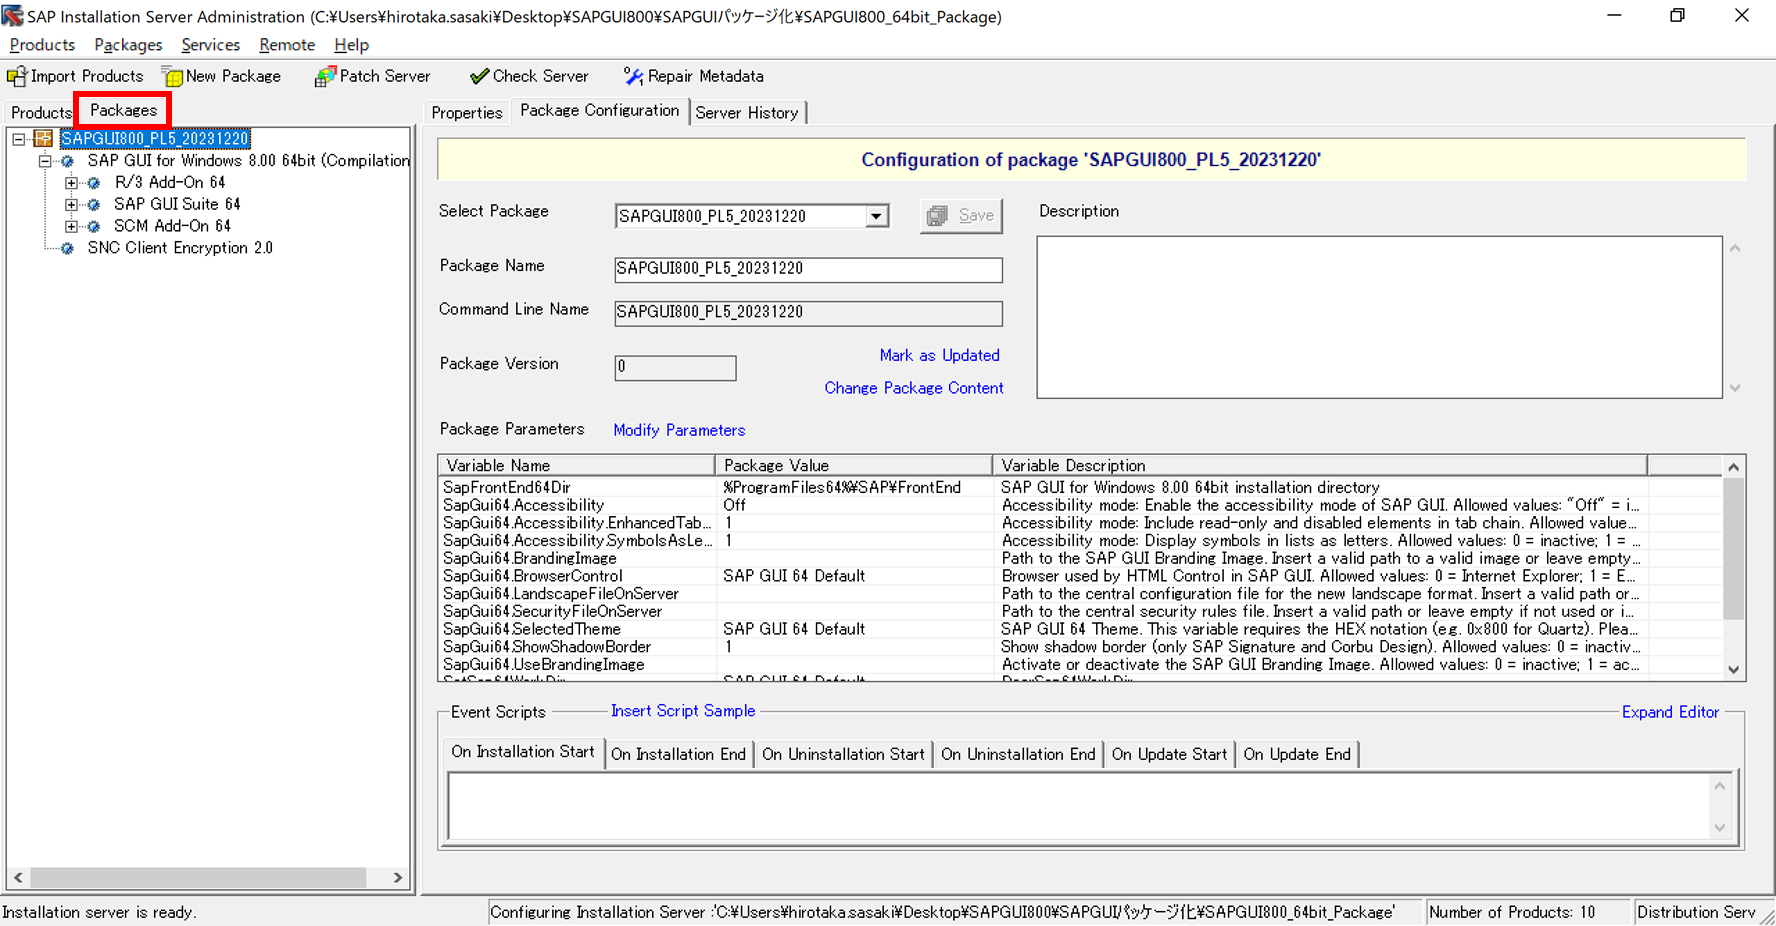
Task: Click the Patch Server toolbar icon
Action: (x=325, y=76)
